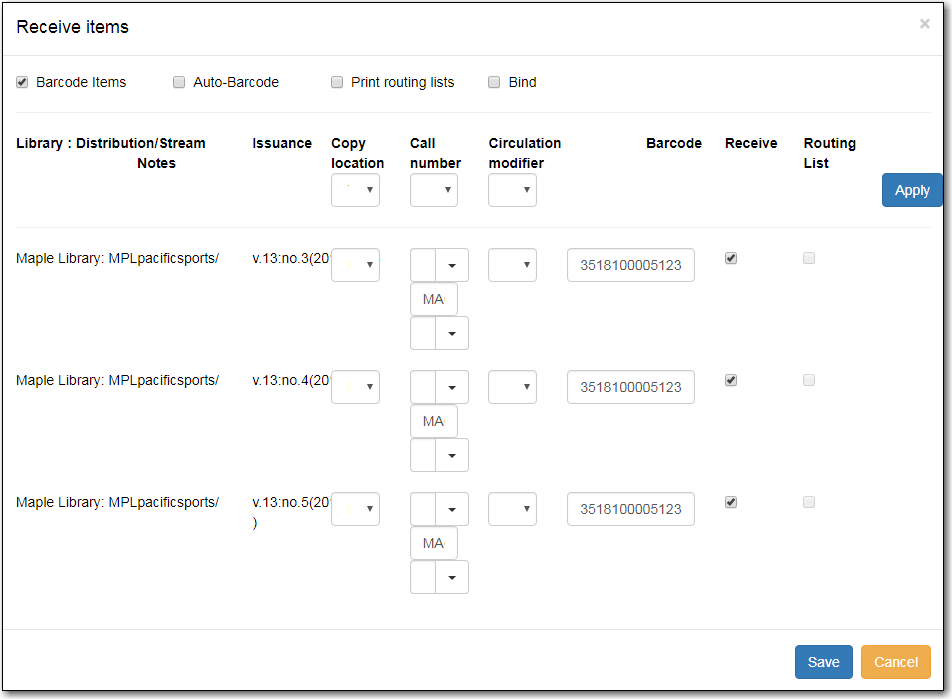Open Copy location dropdown for v.13:no.3

[355, 265]
